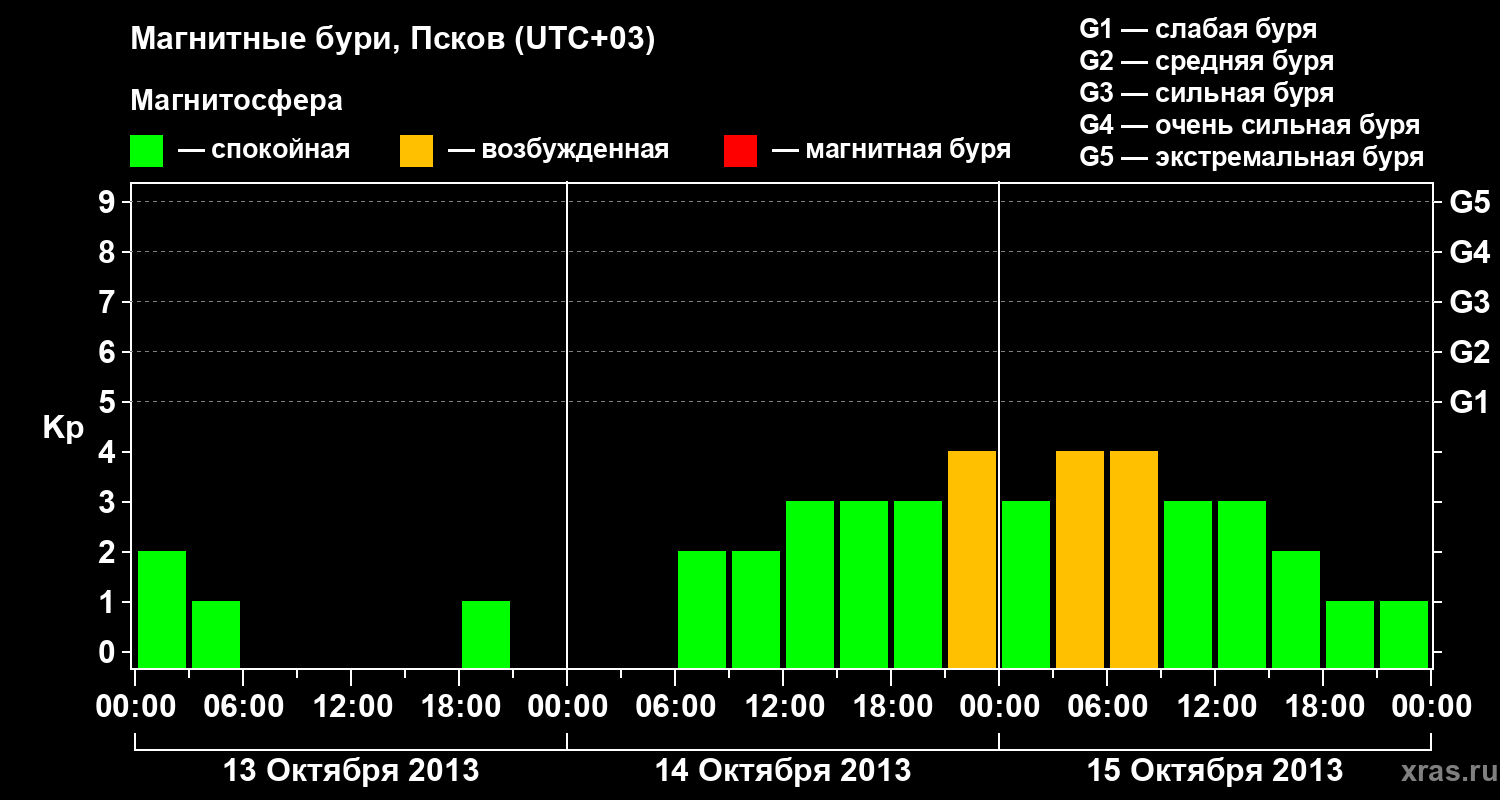Click the 13 October 03:00–06:00 bar at Kp 1

coord(216,634)
